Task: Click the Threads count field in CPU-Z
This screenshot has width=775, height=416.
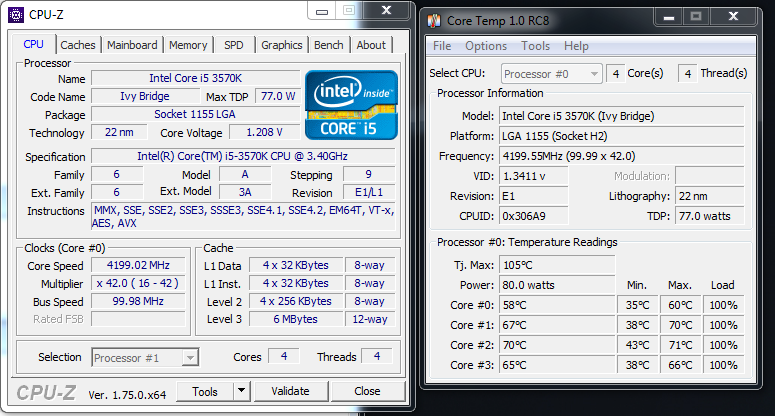Action: [377, 356]
